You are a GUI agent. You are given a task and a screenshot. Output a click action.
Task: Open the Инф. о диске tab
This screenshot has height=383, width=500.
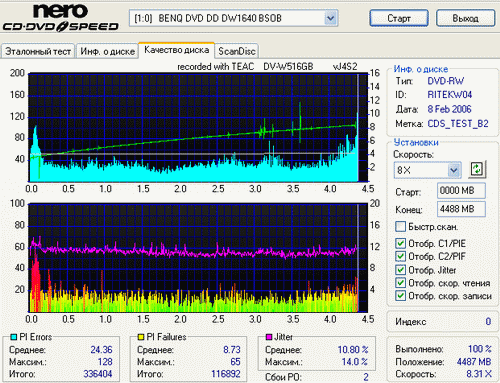[x=107, y=51]
